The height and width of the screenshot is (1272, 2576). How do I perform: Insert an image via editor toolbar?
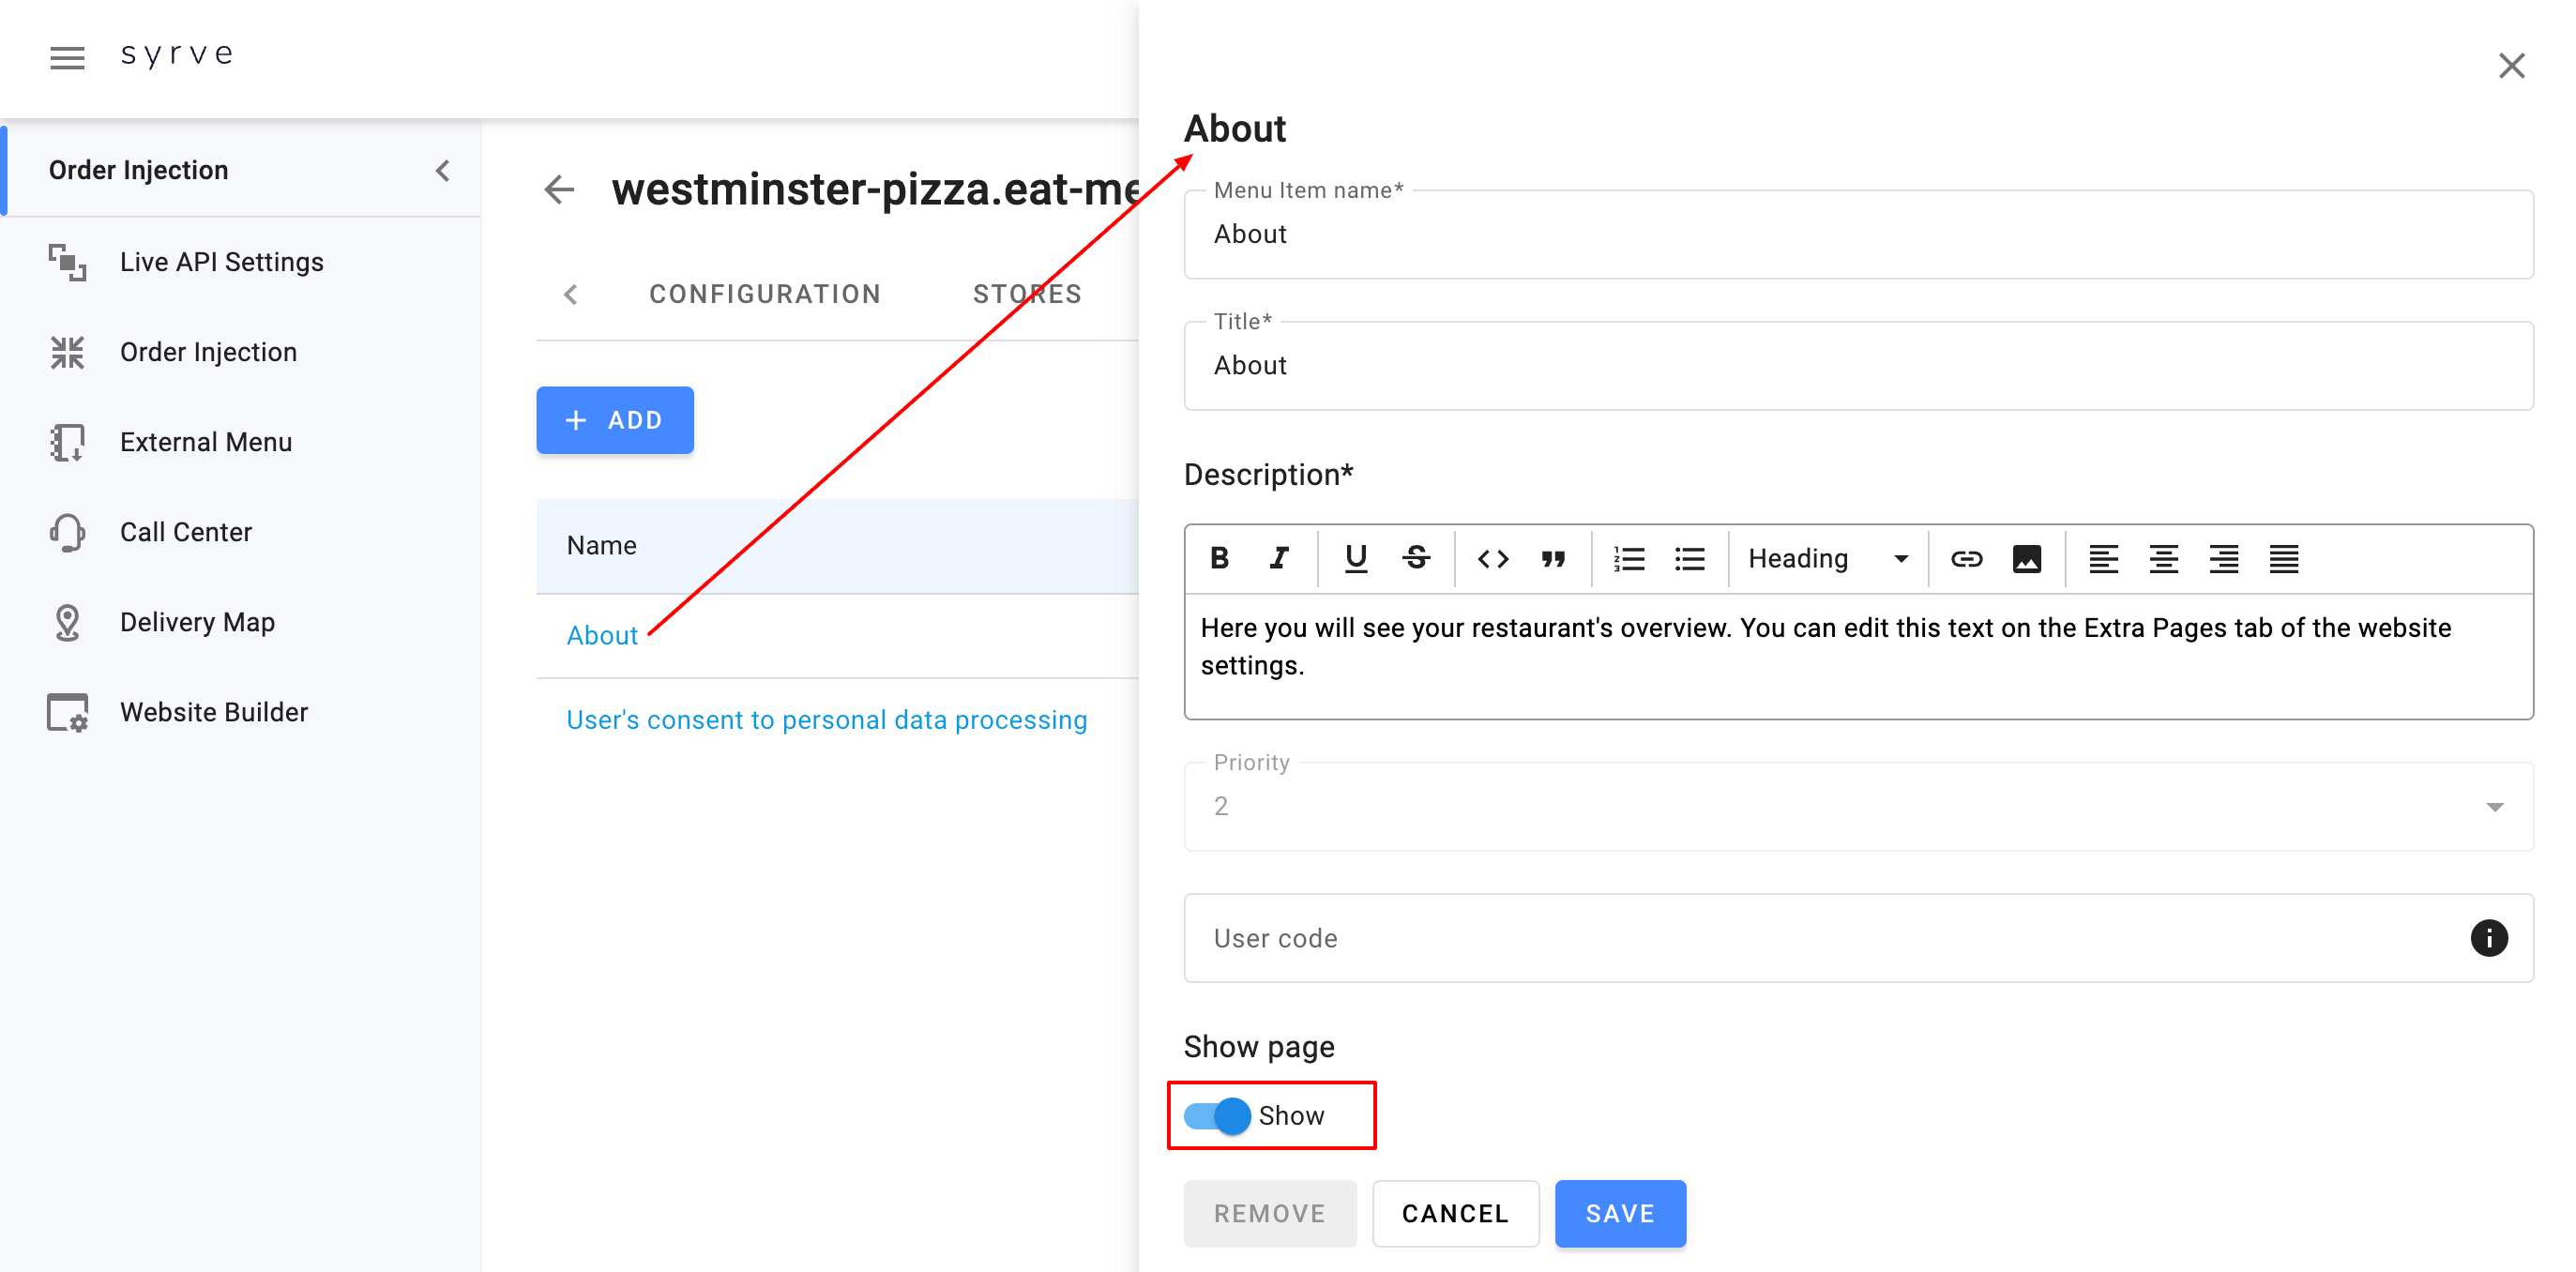tap(2026, 558)
